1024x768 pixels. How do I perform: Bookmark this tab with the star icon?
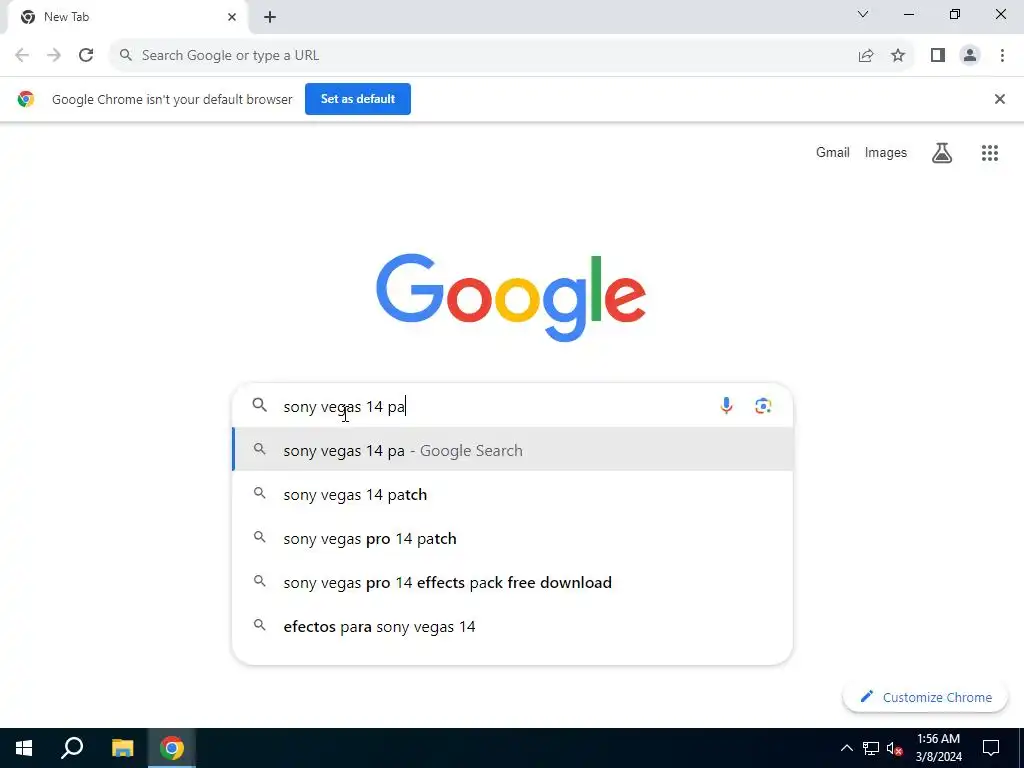[898, 56]
